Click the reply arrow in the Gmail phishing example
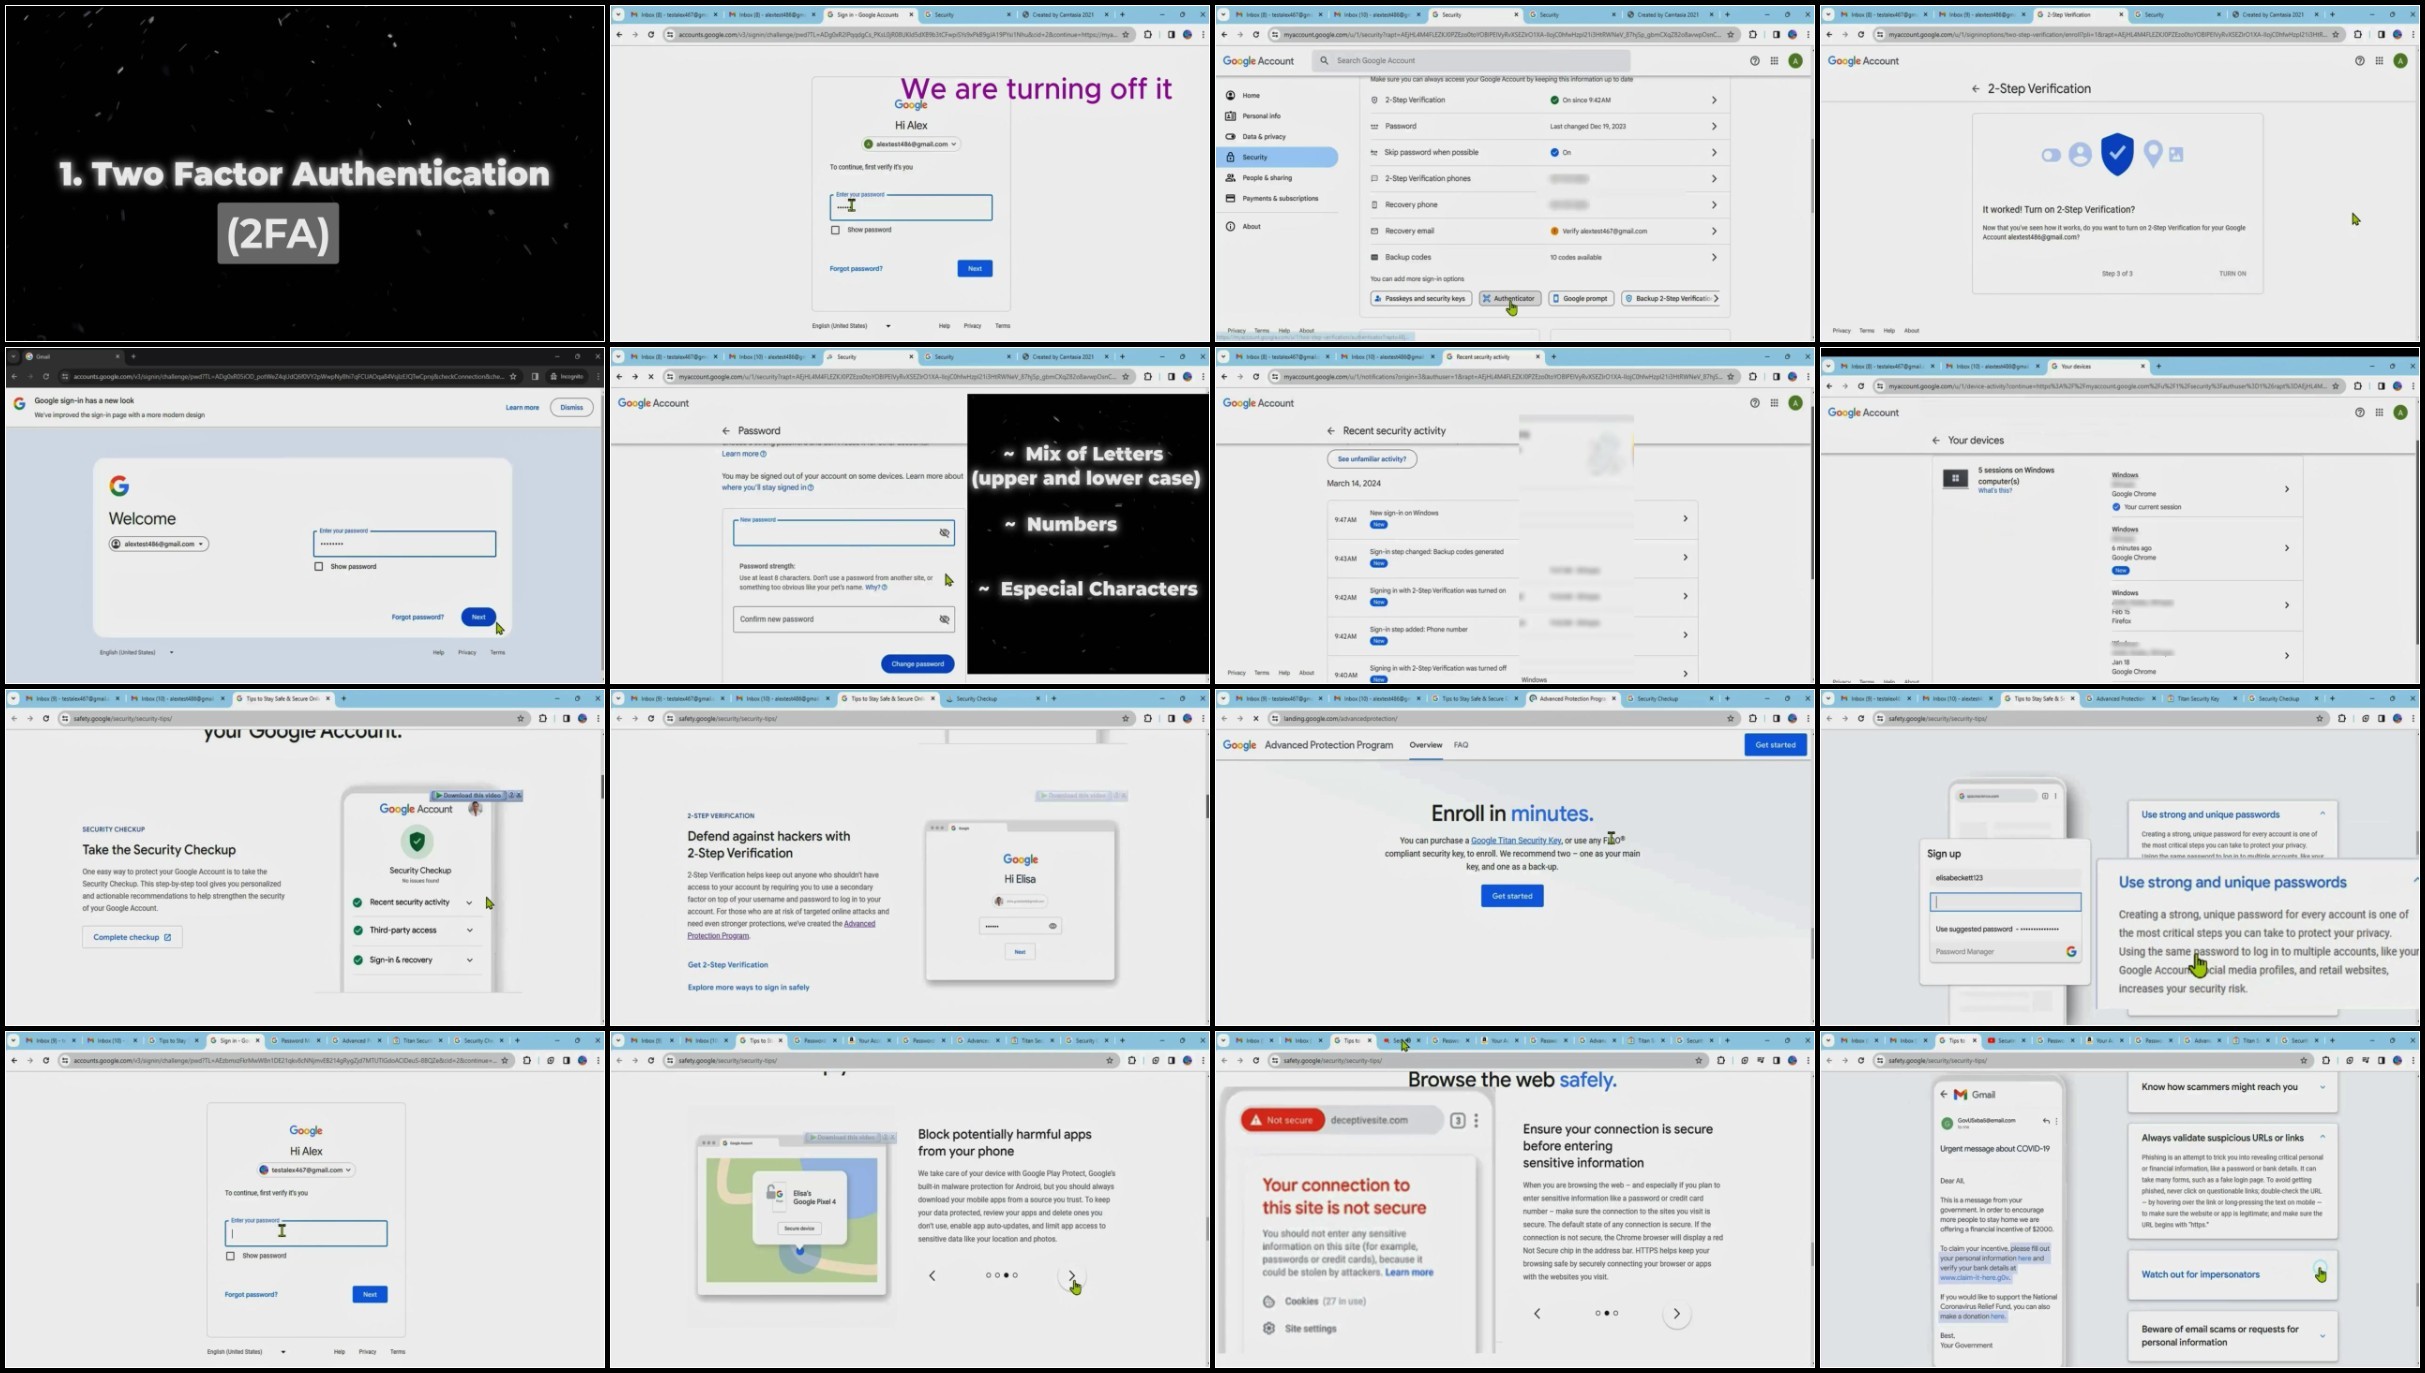This screenshot has width=2425, height=1373. pos(2046,1121)
